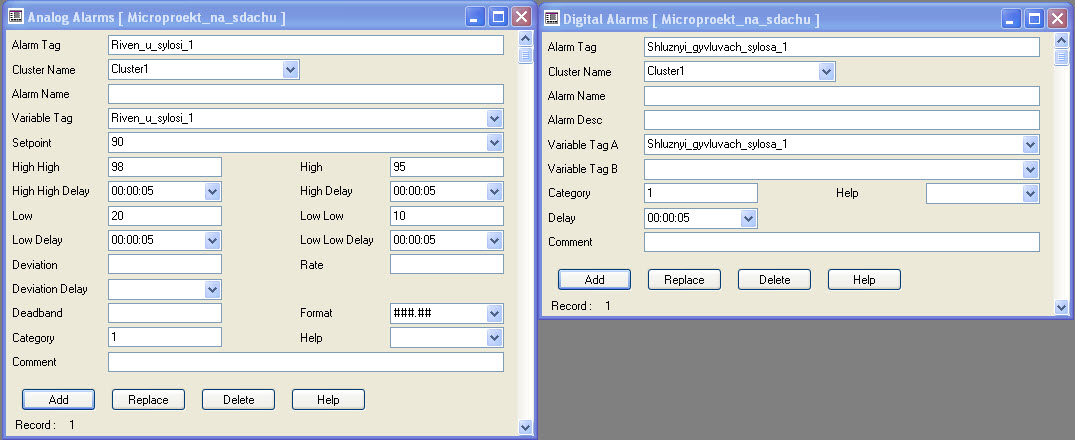Expand High Delay dropdown

(495, 191)
